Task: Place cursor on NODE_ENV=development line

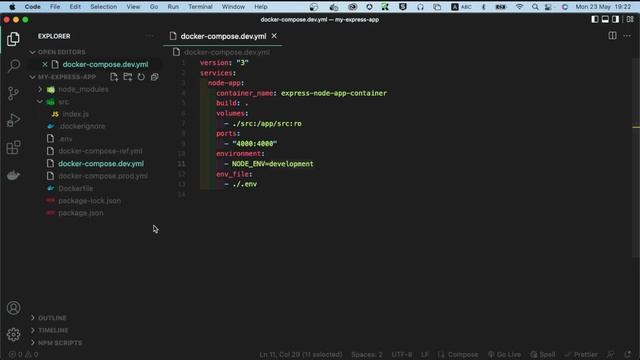Action: pyautogui.click(x=273, y=164)
